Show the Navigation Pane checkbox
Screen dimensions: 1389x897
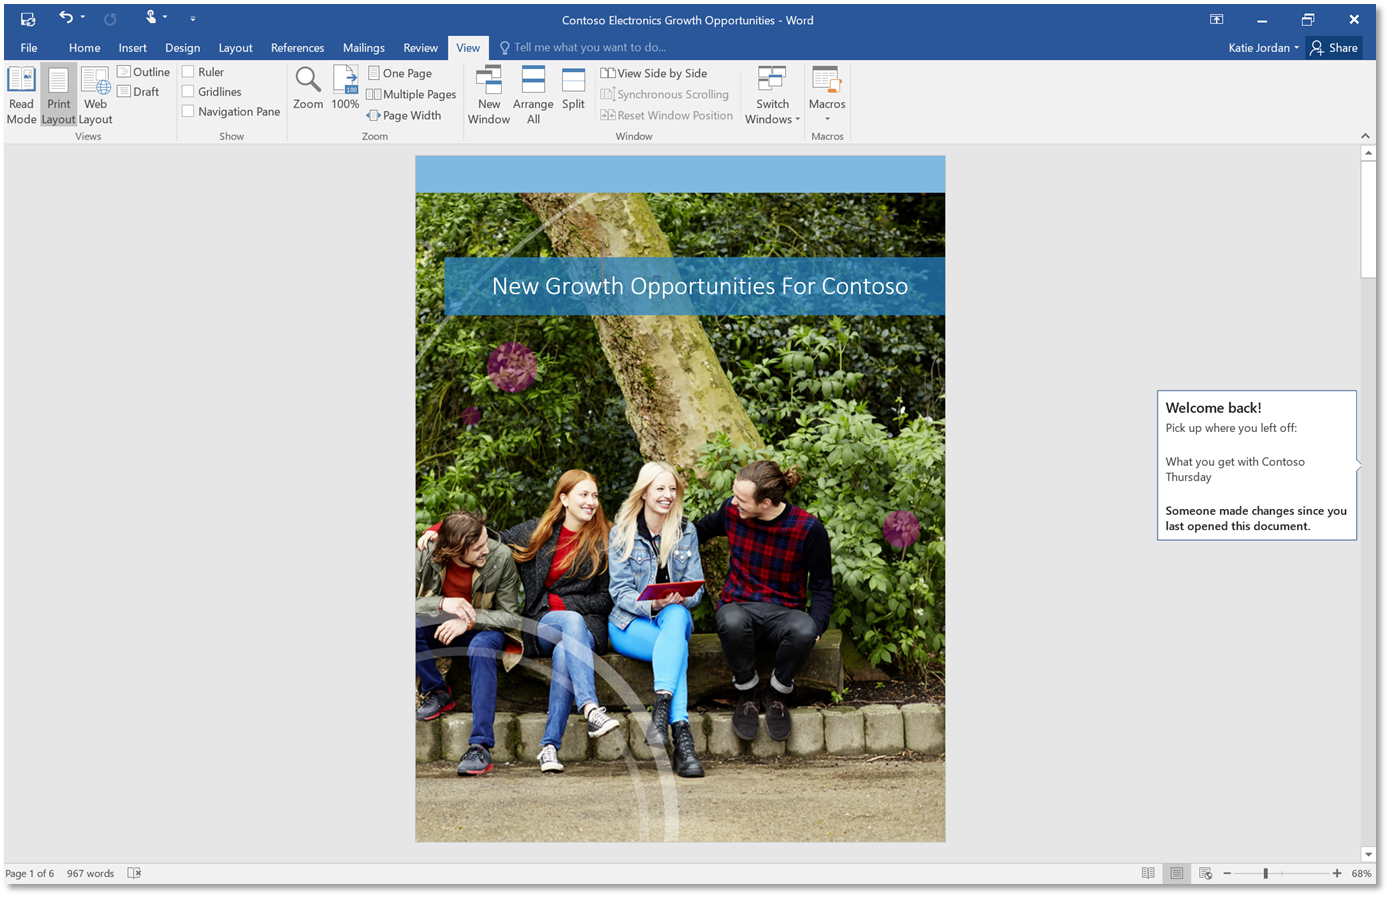[x=188, y=112]
